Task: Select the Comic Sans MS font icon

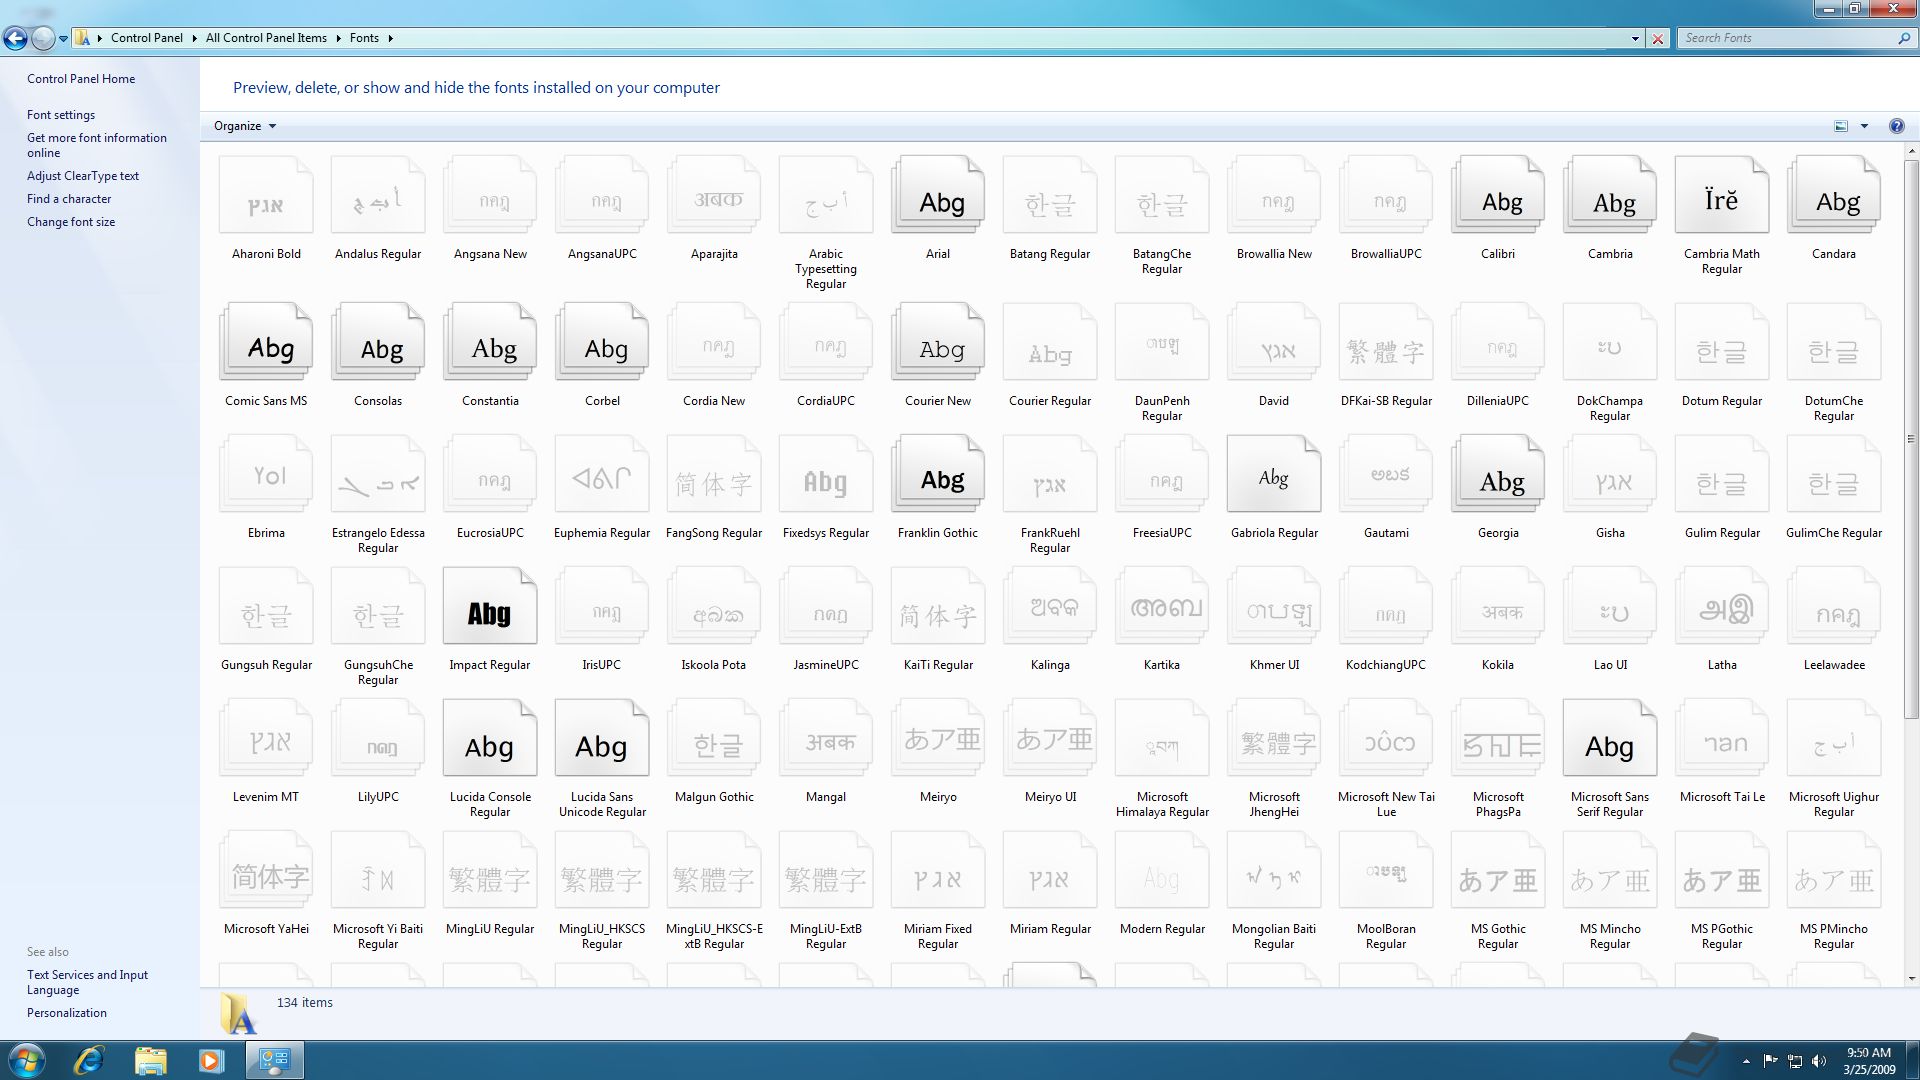Action: coord(266,342)
